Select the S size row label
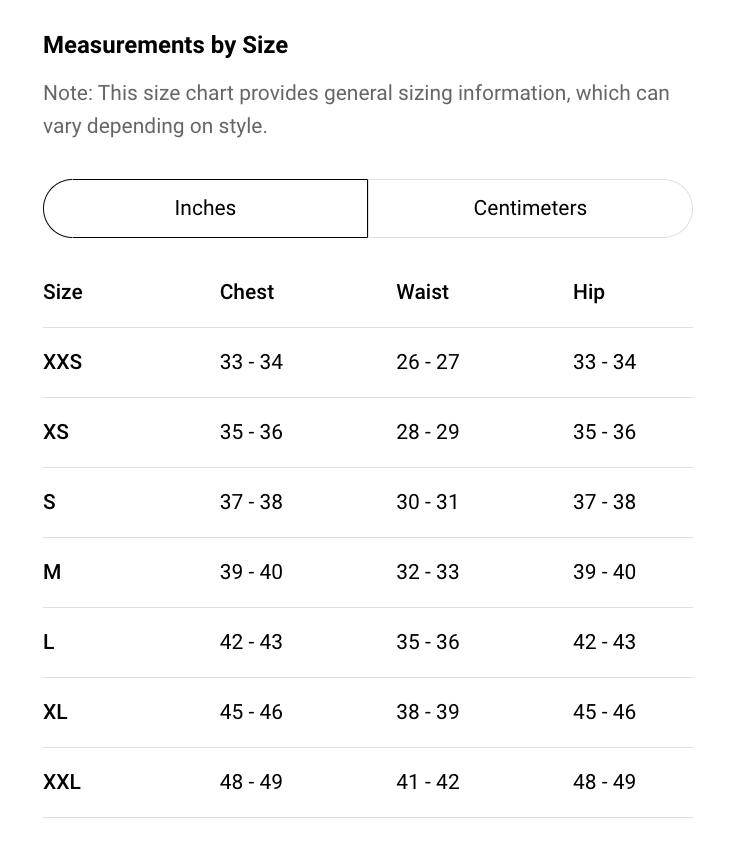The width and height of the screenshot is (738, 852). pos(49,502)
